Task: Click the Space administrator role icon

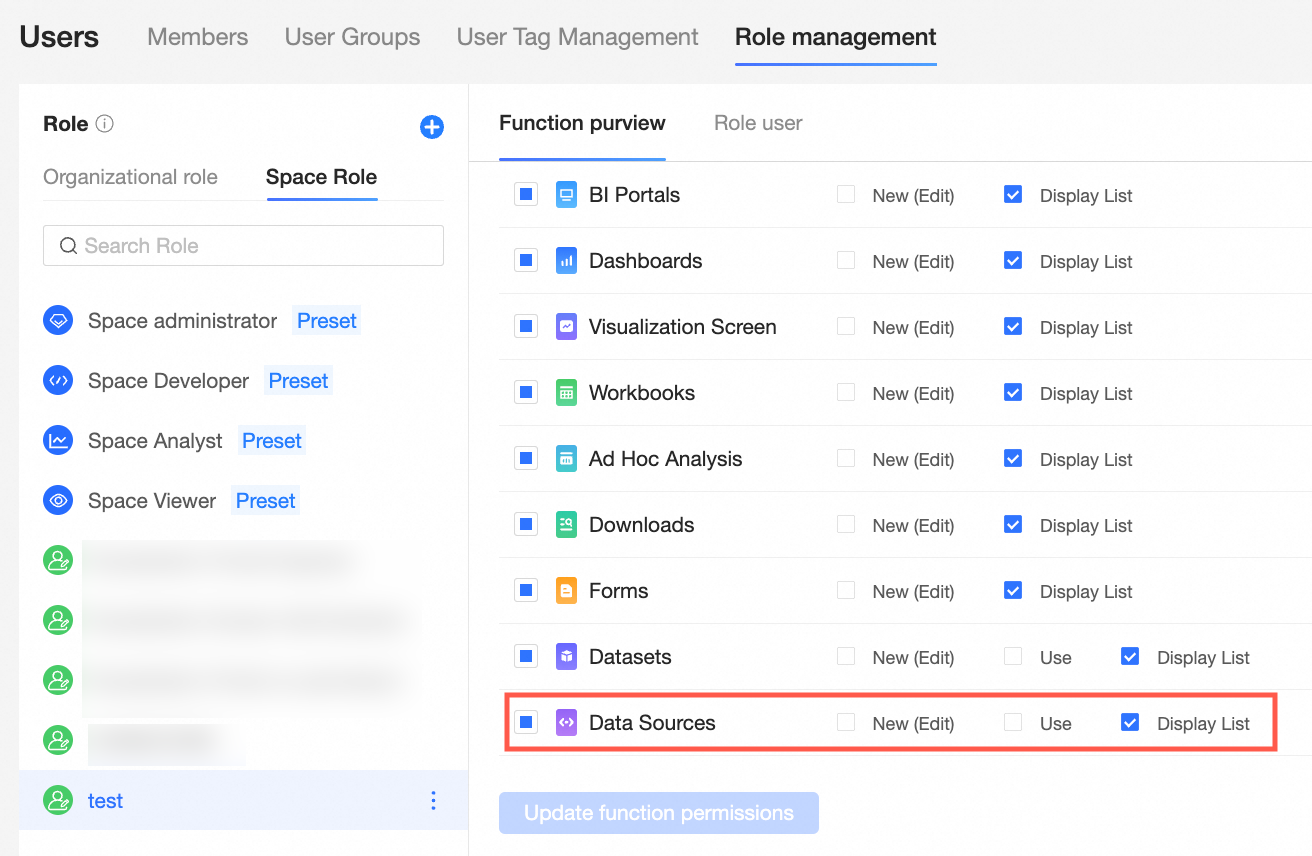Action: click(58, 321)
